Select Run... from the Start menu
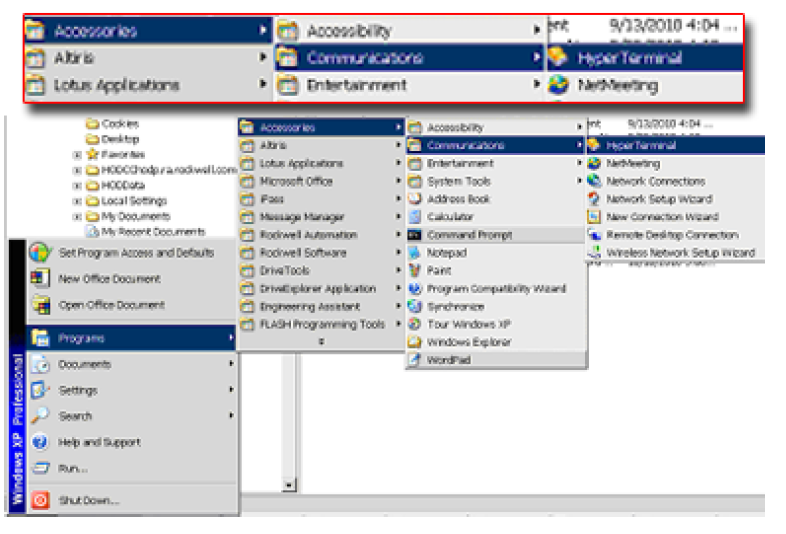This screenshot has width=786, height=534. 72,468
